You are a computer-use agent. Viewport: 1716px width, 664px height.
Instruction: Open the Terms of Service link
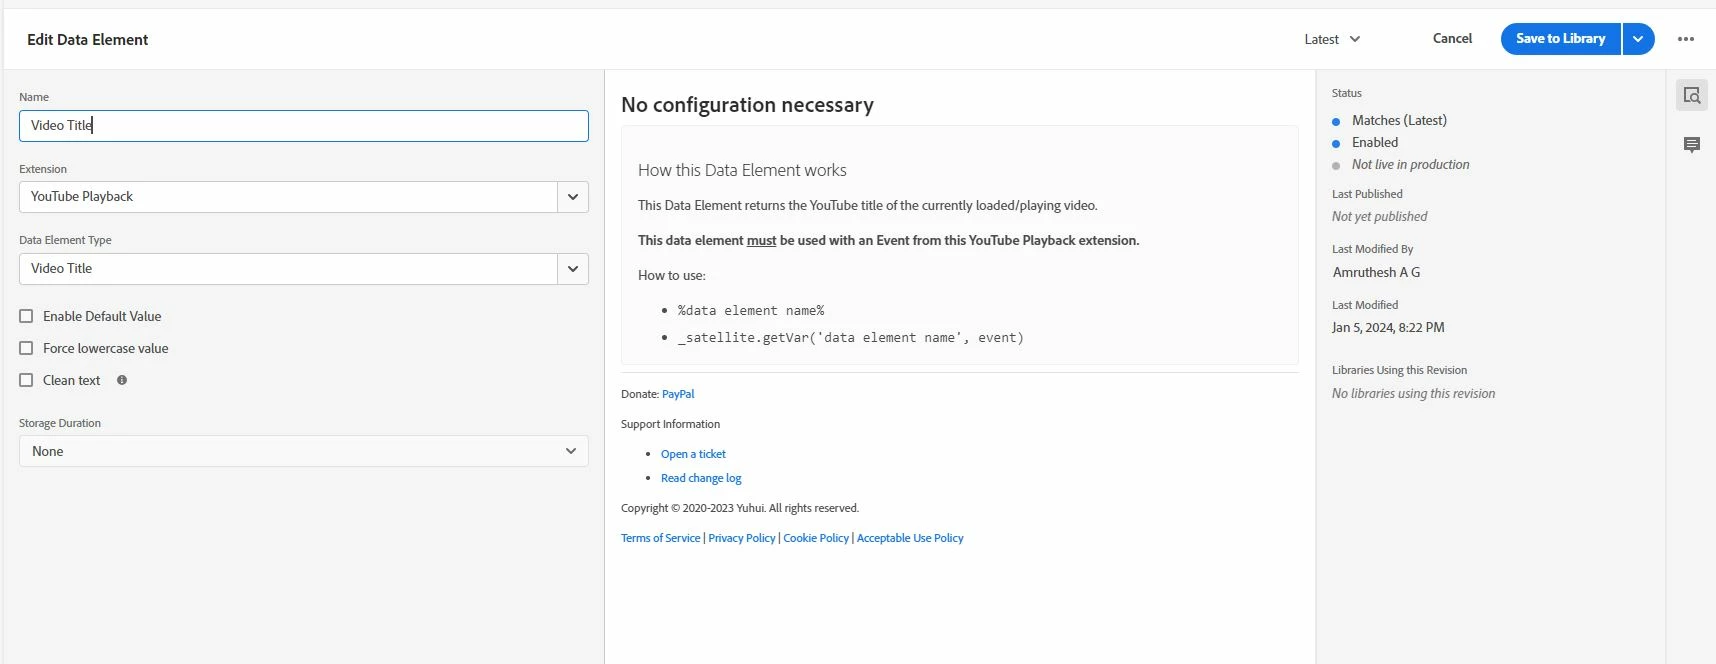point(660,538)
